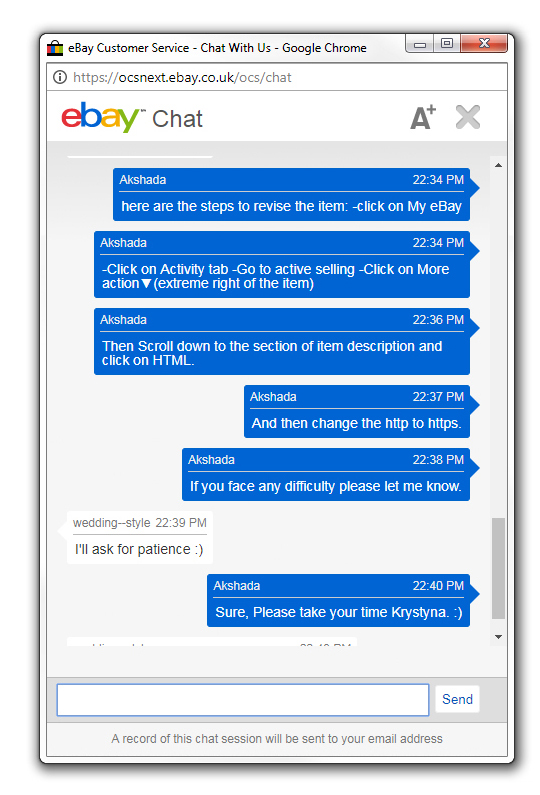Viewport: 540px width, 795px height.
Task: Minimize the Chrome chat window
Action: (419, 44)
